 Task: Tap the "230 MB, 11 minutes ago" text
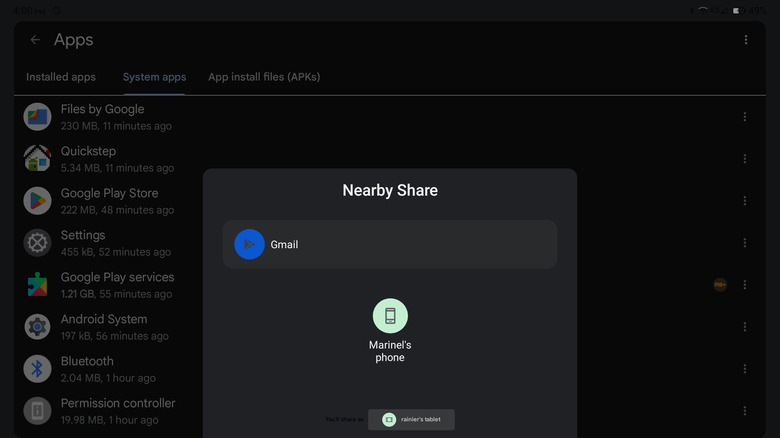pos(116,126)
